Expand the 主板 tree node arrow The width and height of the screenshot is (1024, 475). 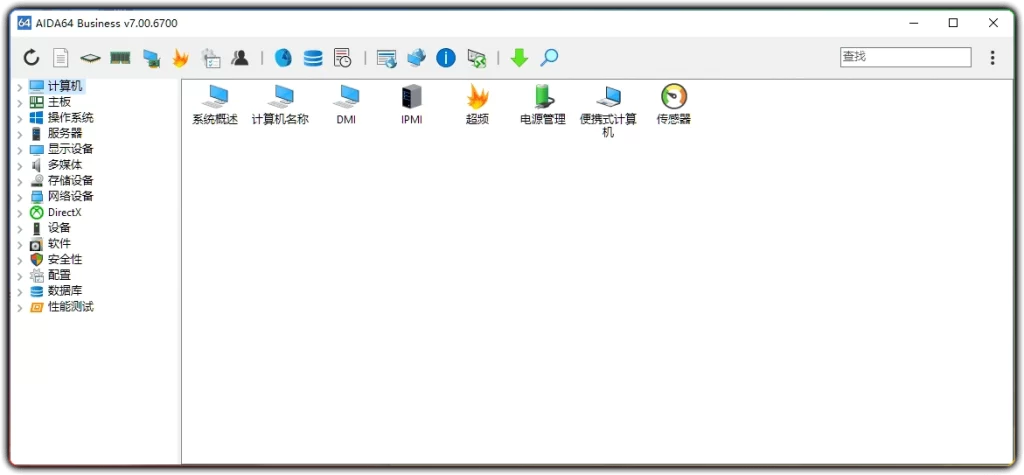pyautogui.click(x=20, y=103)
